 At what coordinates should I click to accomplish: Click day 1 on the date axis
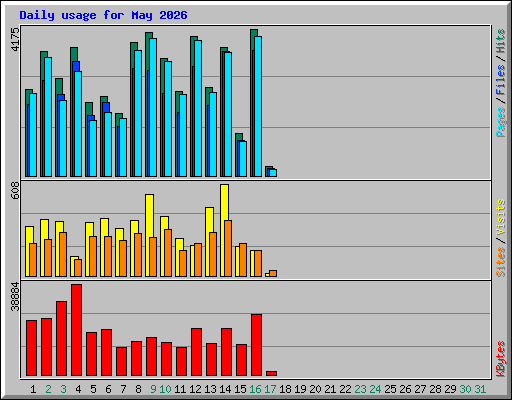pos(33,389)
